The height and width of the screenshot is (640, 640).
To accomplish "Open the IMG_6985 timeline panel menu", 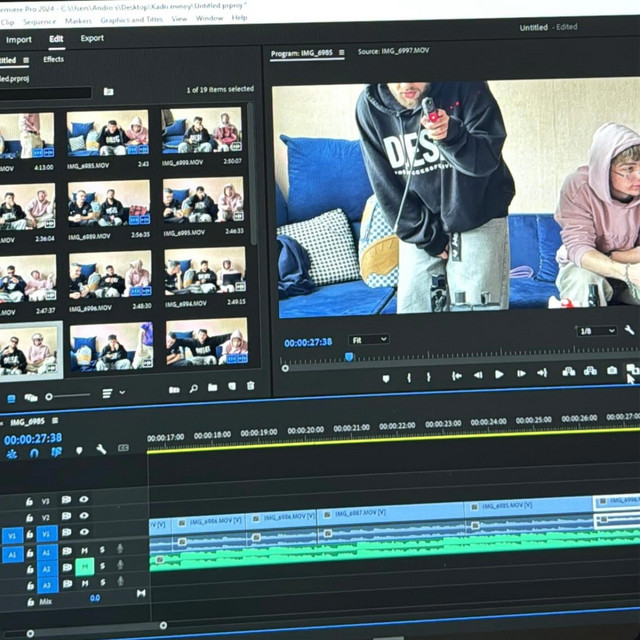I will [x=55, y=420].
